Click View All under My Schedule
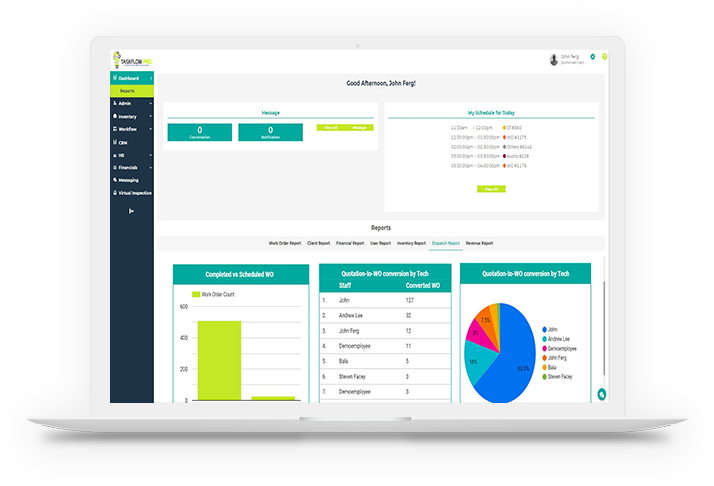The height and width of the screenshot is (486, 714). [x=490, y=188]
